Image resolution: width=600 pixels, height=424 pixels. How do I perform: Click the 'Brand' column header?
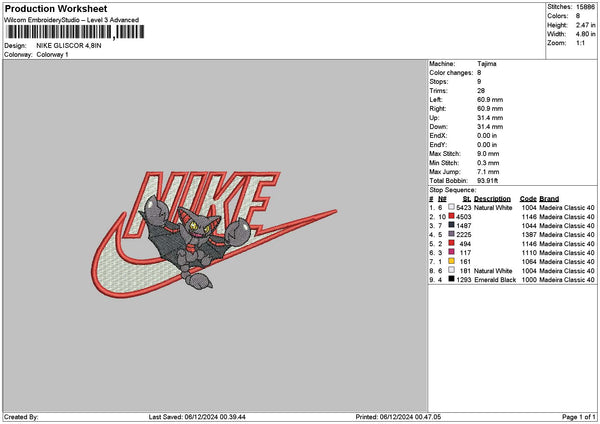[549, 199]
